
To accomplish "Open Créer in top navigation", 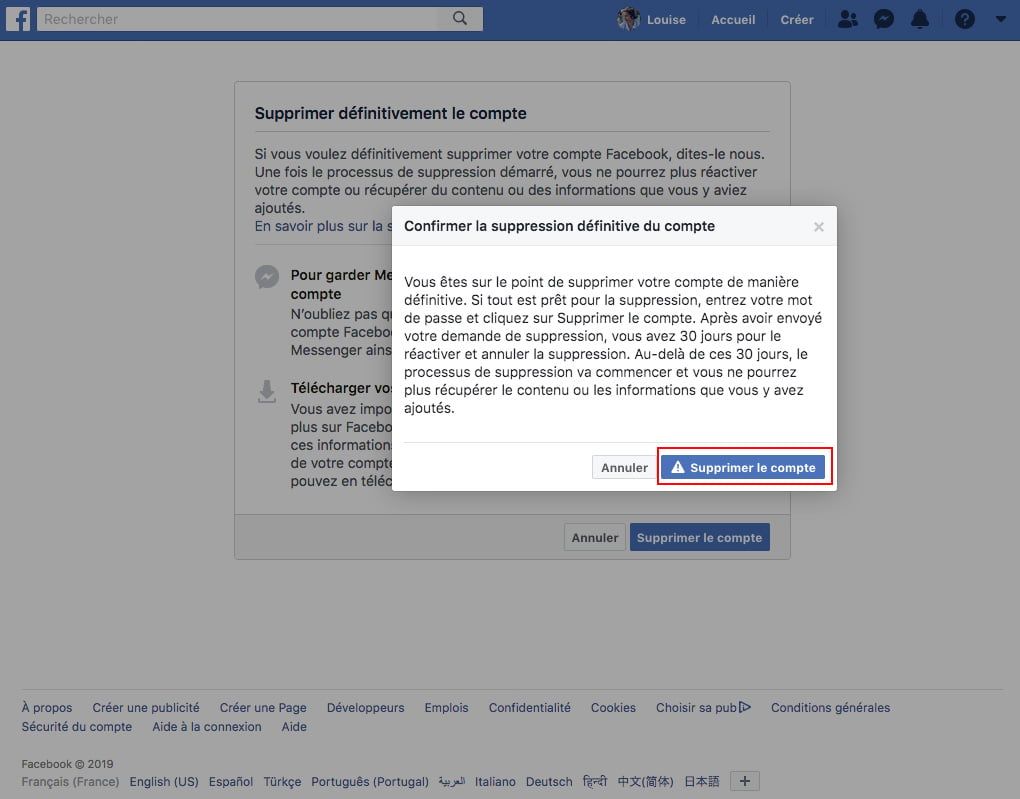I will [x=797, y=20].
